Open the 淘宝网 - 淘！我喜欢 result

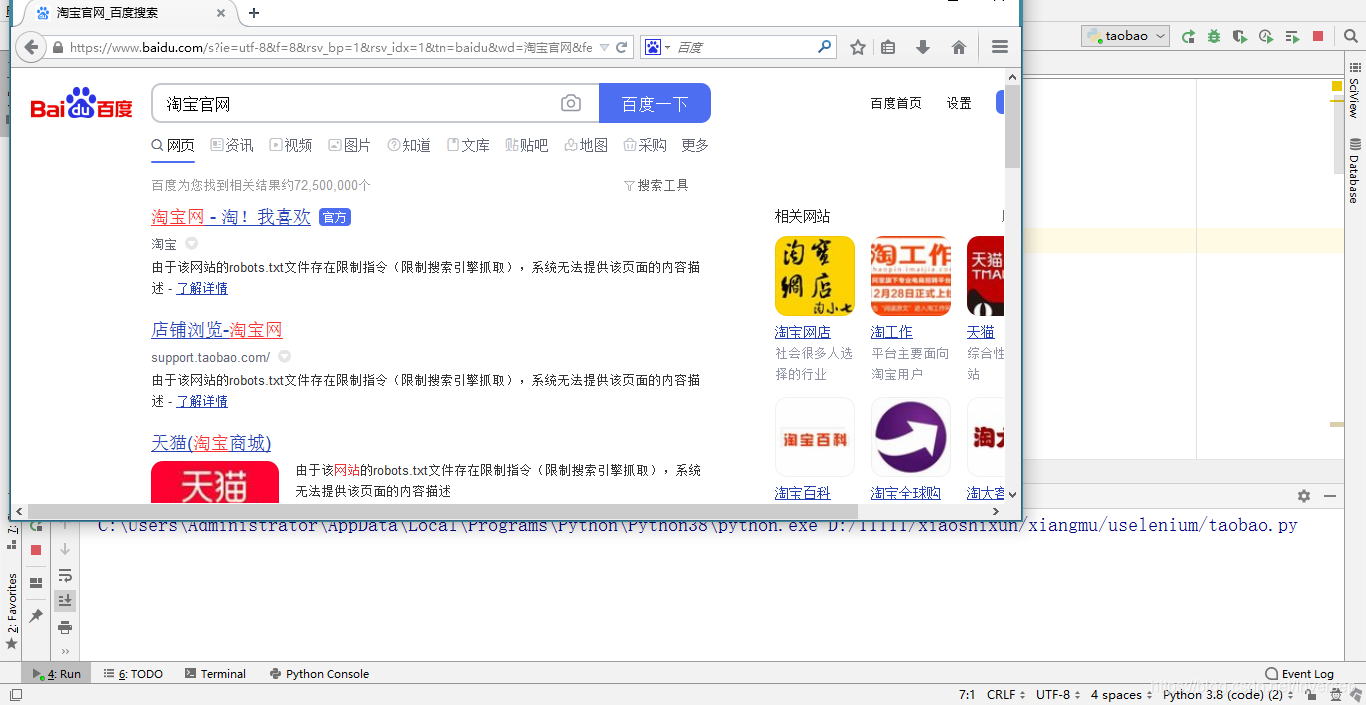[x=231, y=217]
